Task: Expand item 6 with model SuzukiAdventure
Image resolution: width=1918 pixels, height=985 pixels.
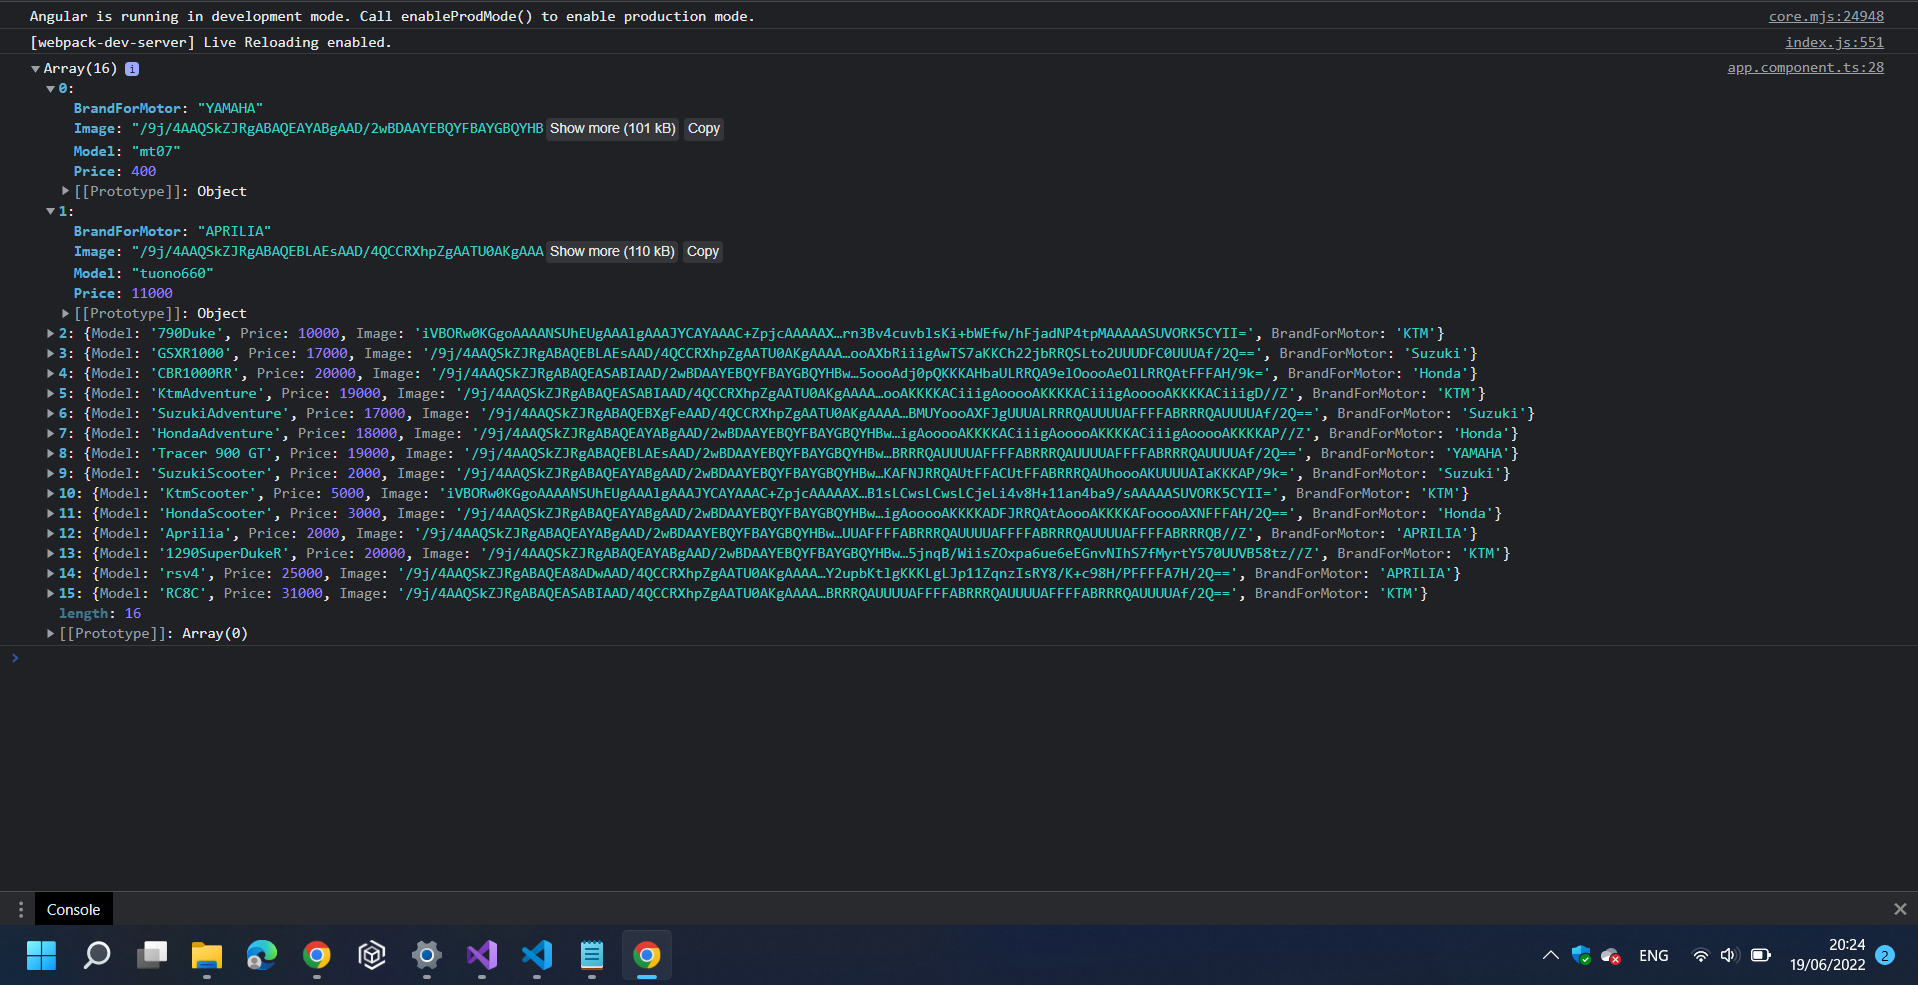Action: (x=50, y=413)
